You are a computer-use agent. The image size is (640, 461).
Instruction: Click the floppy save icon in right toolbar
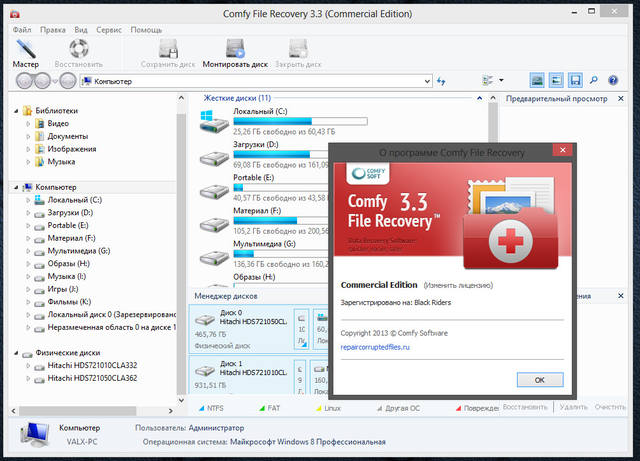pyautogui.click(x=575, y=79)
